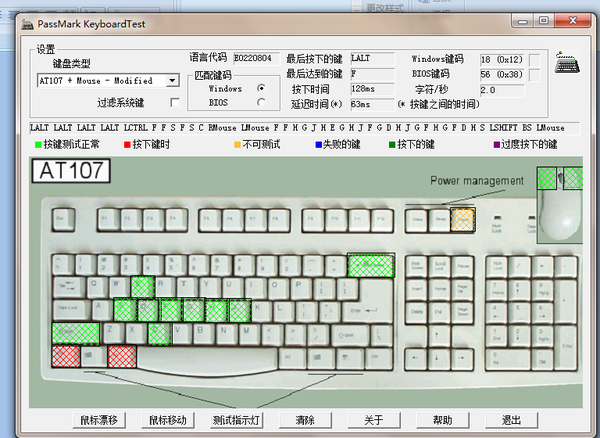Click the numpad Num Lock key

coord(497,266)
